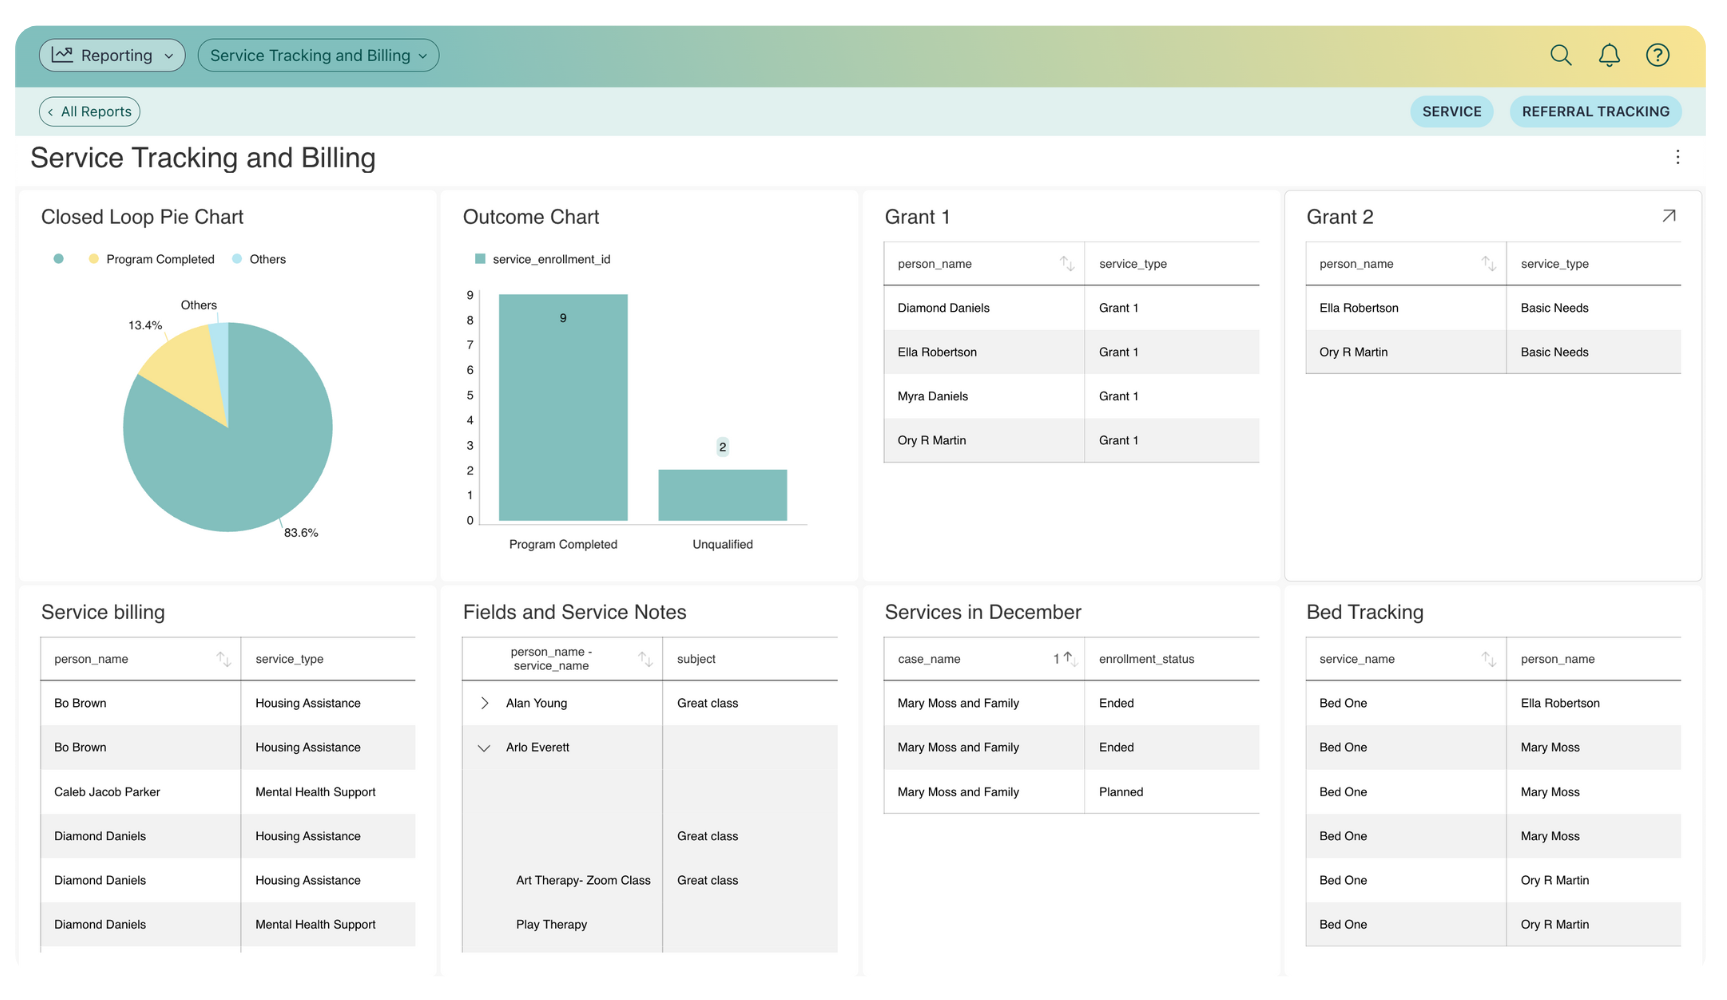Open notifications via the bell icon
Viewport: 1727px width, 1000px height.
pyautogui.click(x=1609, y=55)
